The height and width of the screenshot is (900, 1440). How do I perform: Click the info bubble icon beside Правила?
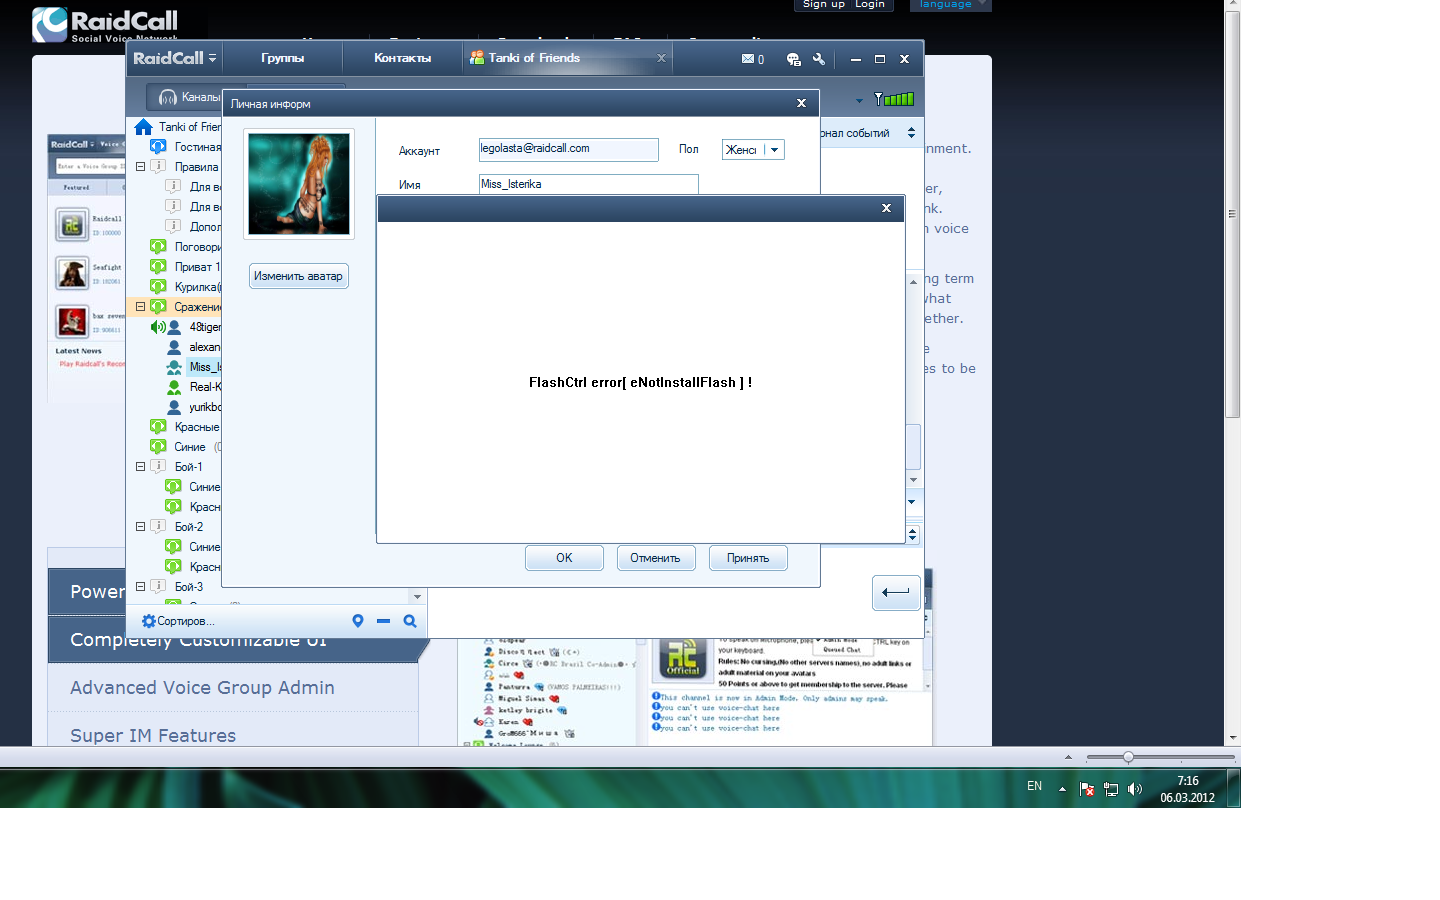(158, 166)
